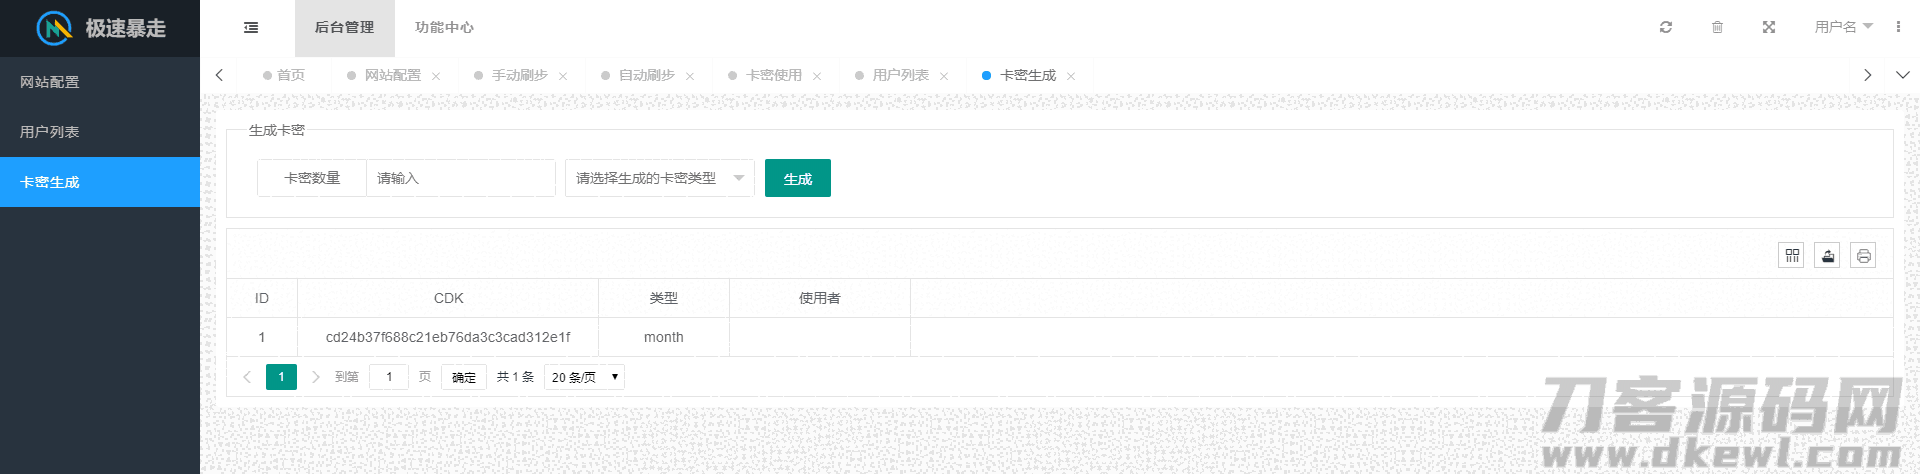The image size is (1920, 474).
Task: Click the green 生成 button
Action: [798, 178]
